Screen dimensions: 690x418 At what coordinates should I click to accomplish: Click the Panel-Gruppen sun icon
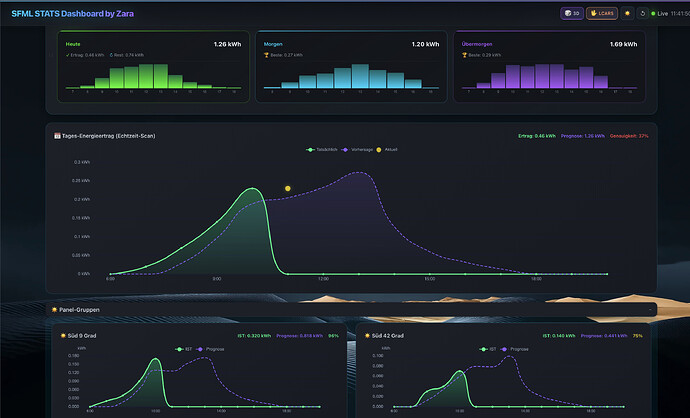coord(54,310)
